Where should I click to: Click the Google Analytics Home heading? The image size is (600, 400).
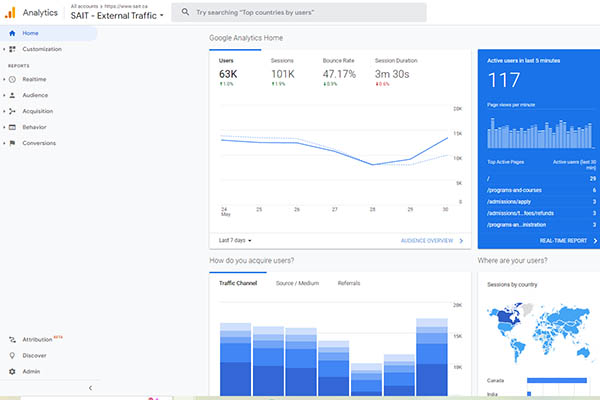[x=246, y=38]
